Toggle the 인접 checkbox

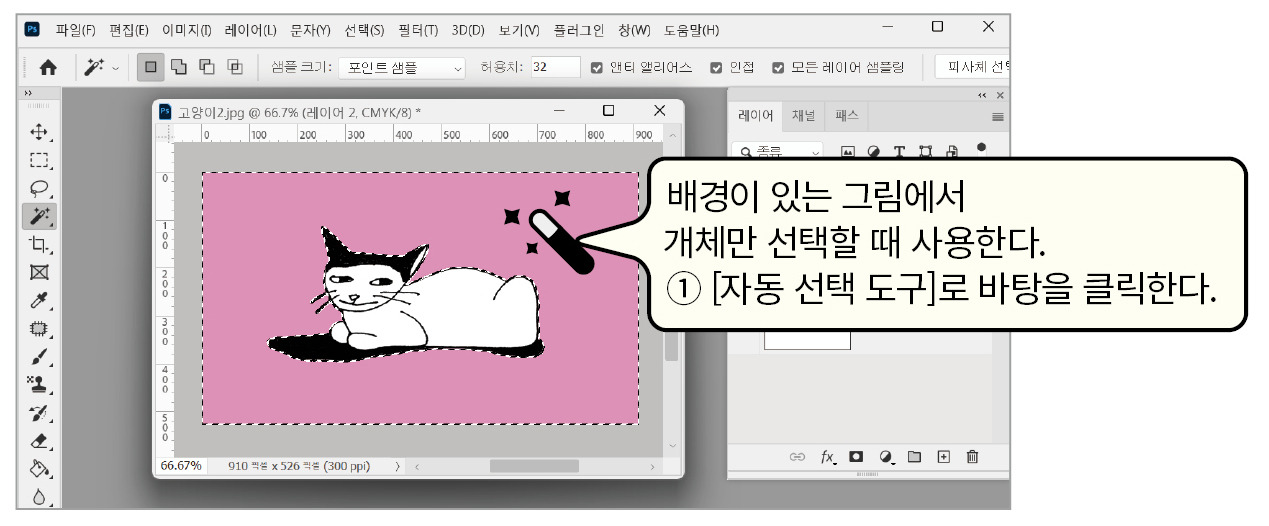716,68
